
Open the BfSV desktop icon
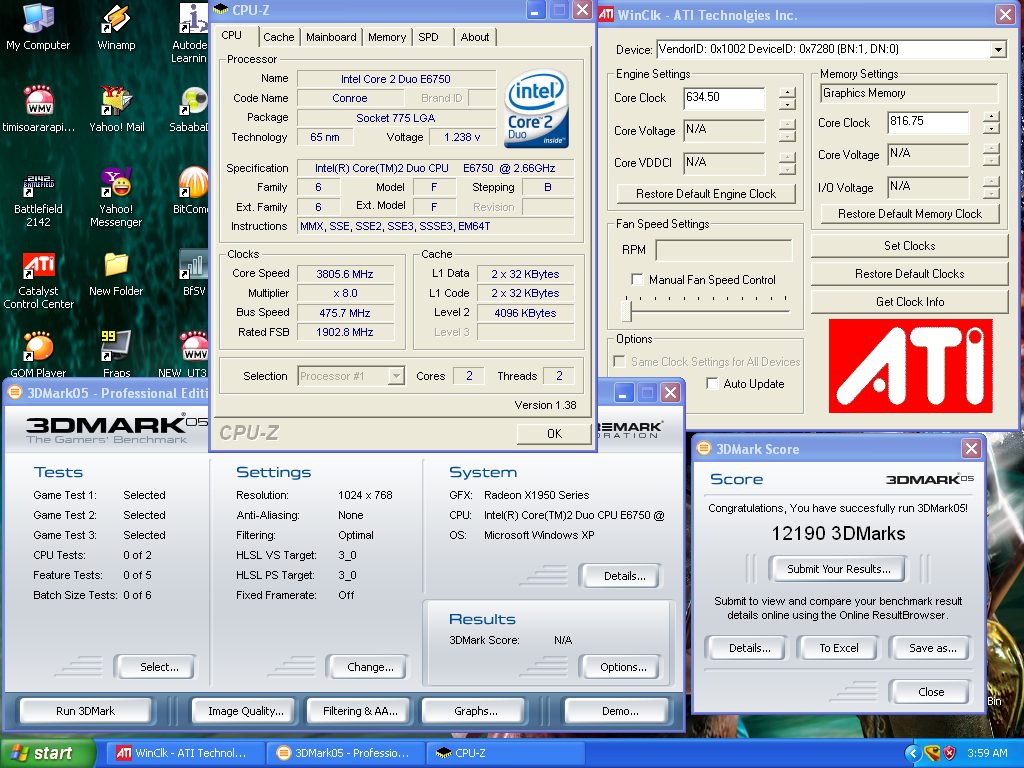(x=193, y=273)
